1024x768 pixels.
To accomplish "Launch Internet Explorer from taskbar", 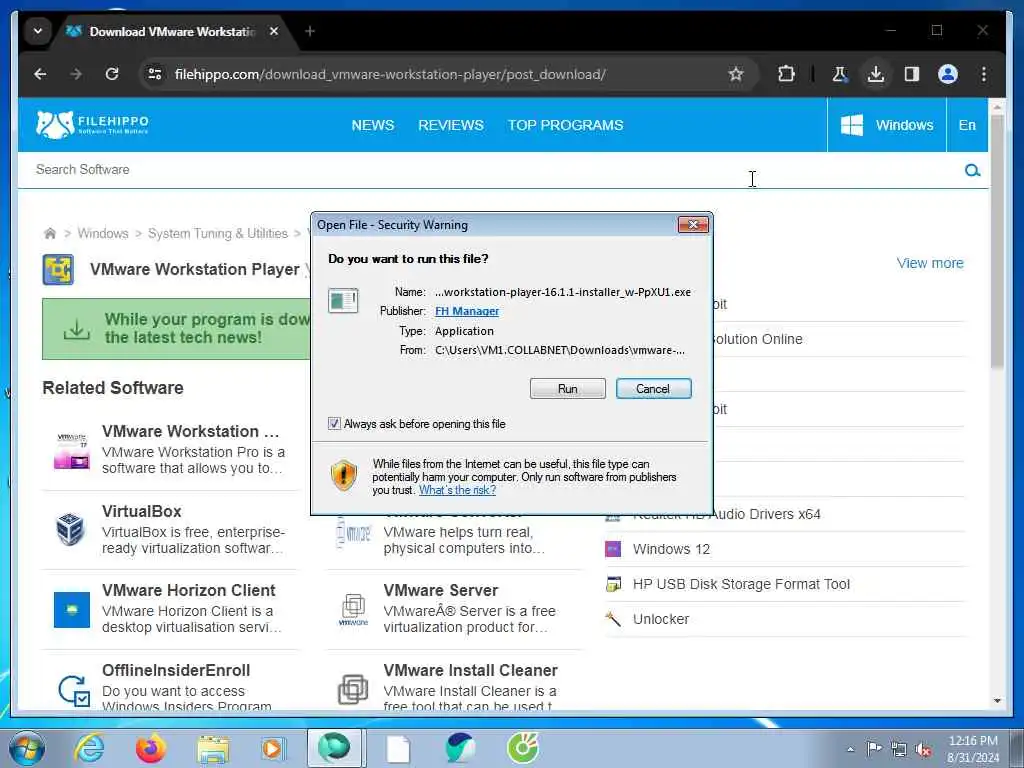I will [x=89, y=748].
